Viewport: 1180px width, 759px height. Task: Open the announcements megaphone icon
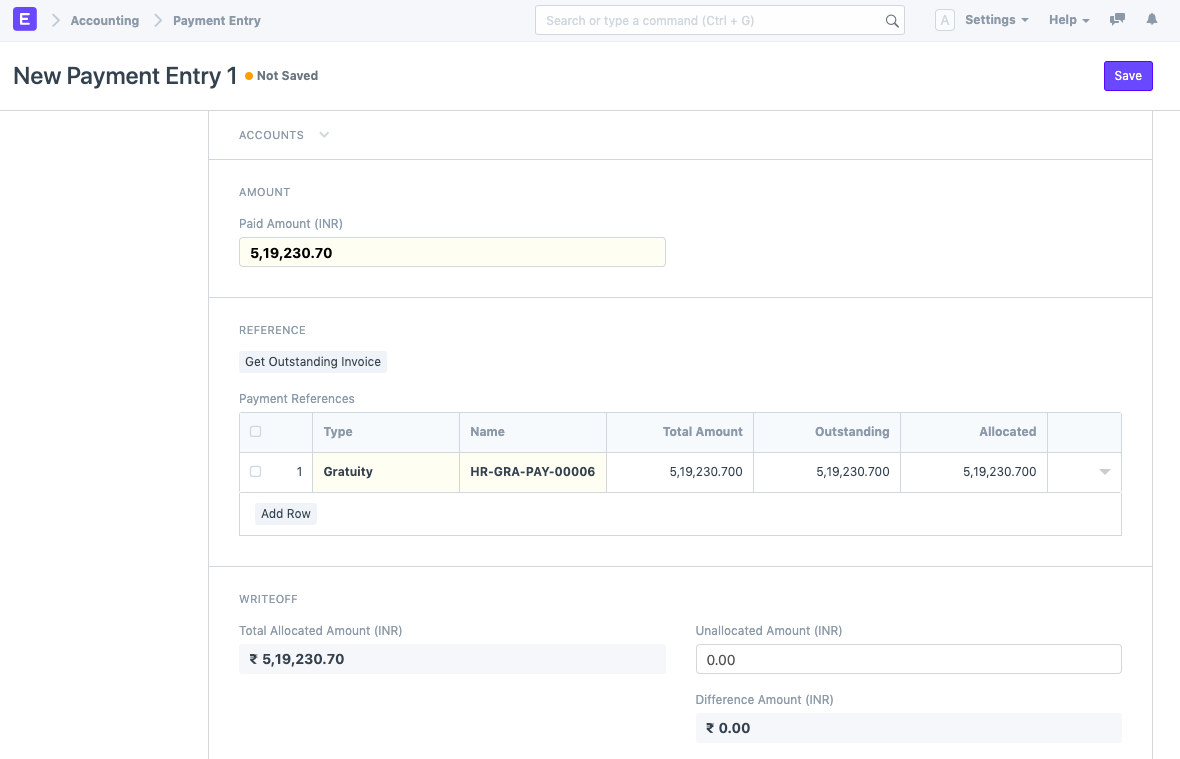[1117, 19]
